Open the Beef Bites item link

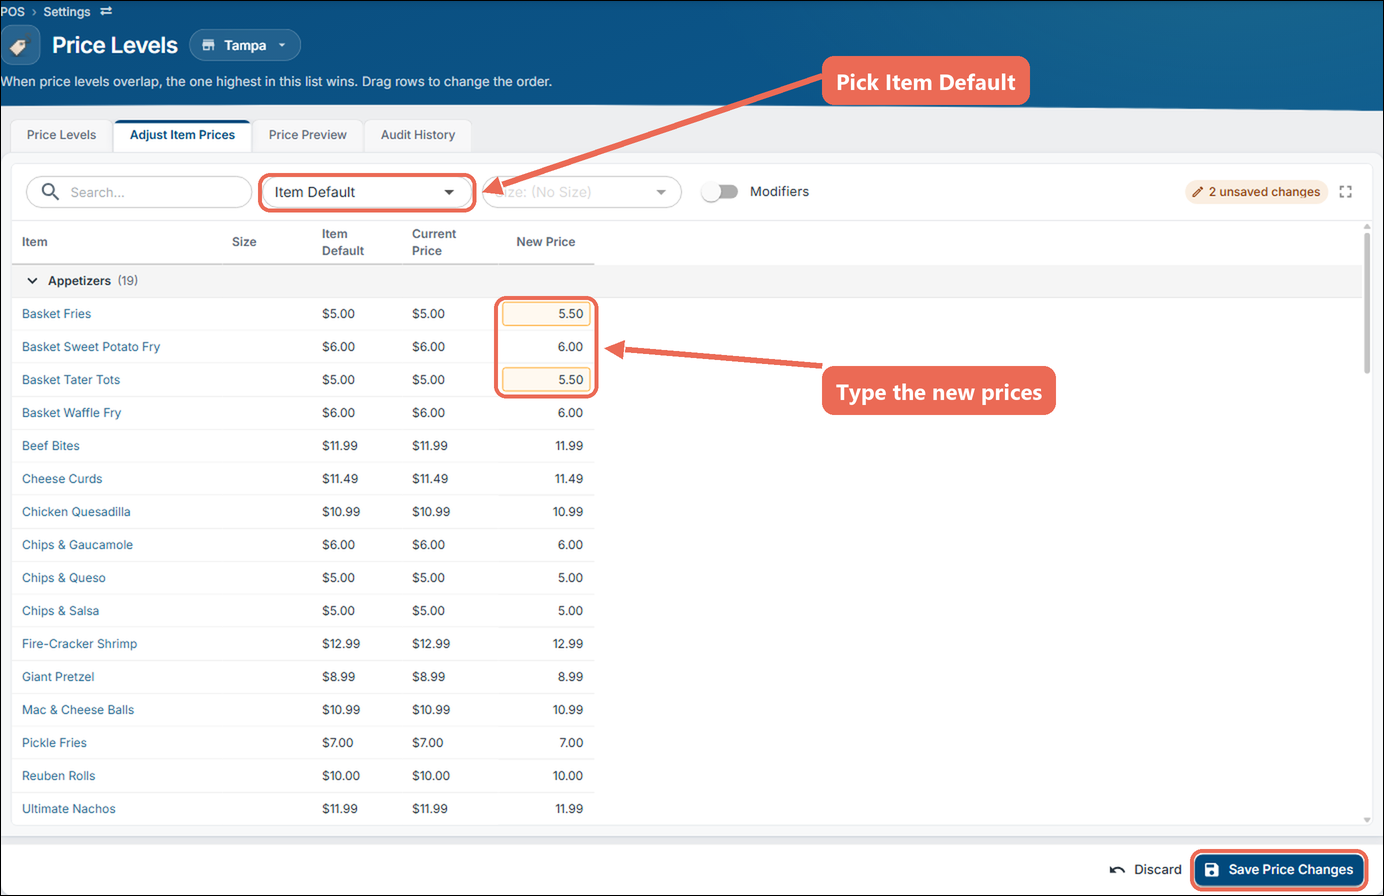coord(51,446)
